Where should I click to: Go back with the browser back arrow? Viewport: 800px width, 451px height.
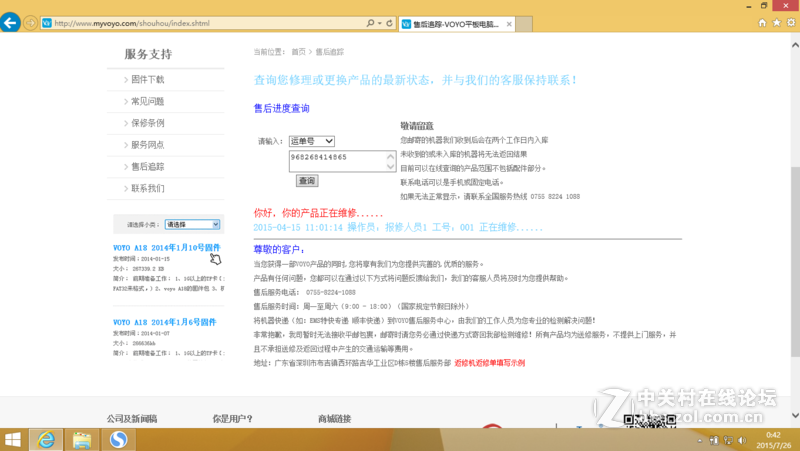pyautogui.click(x=10, y=23)
